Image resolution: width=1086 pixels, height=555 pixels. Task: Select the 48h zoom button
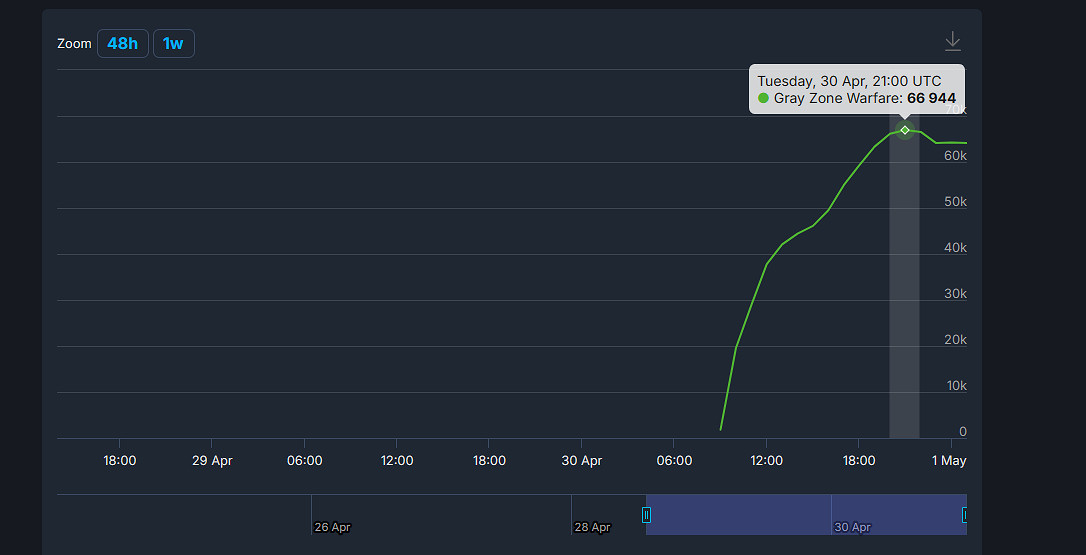[x=123, y=44]
